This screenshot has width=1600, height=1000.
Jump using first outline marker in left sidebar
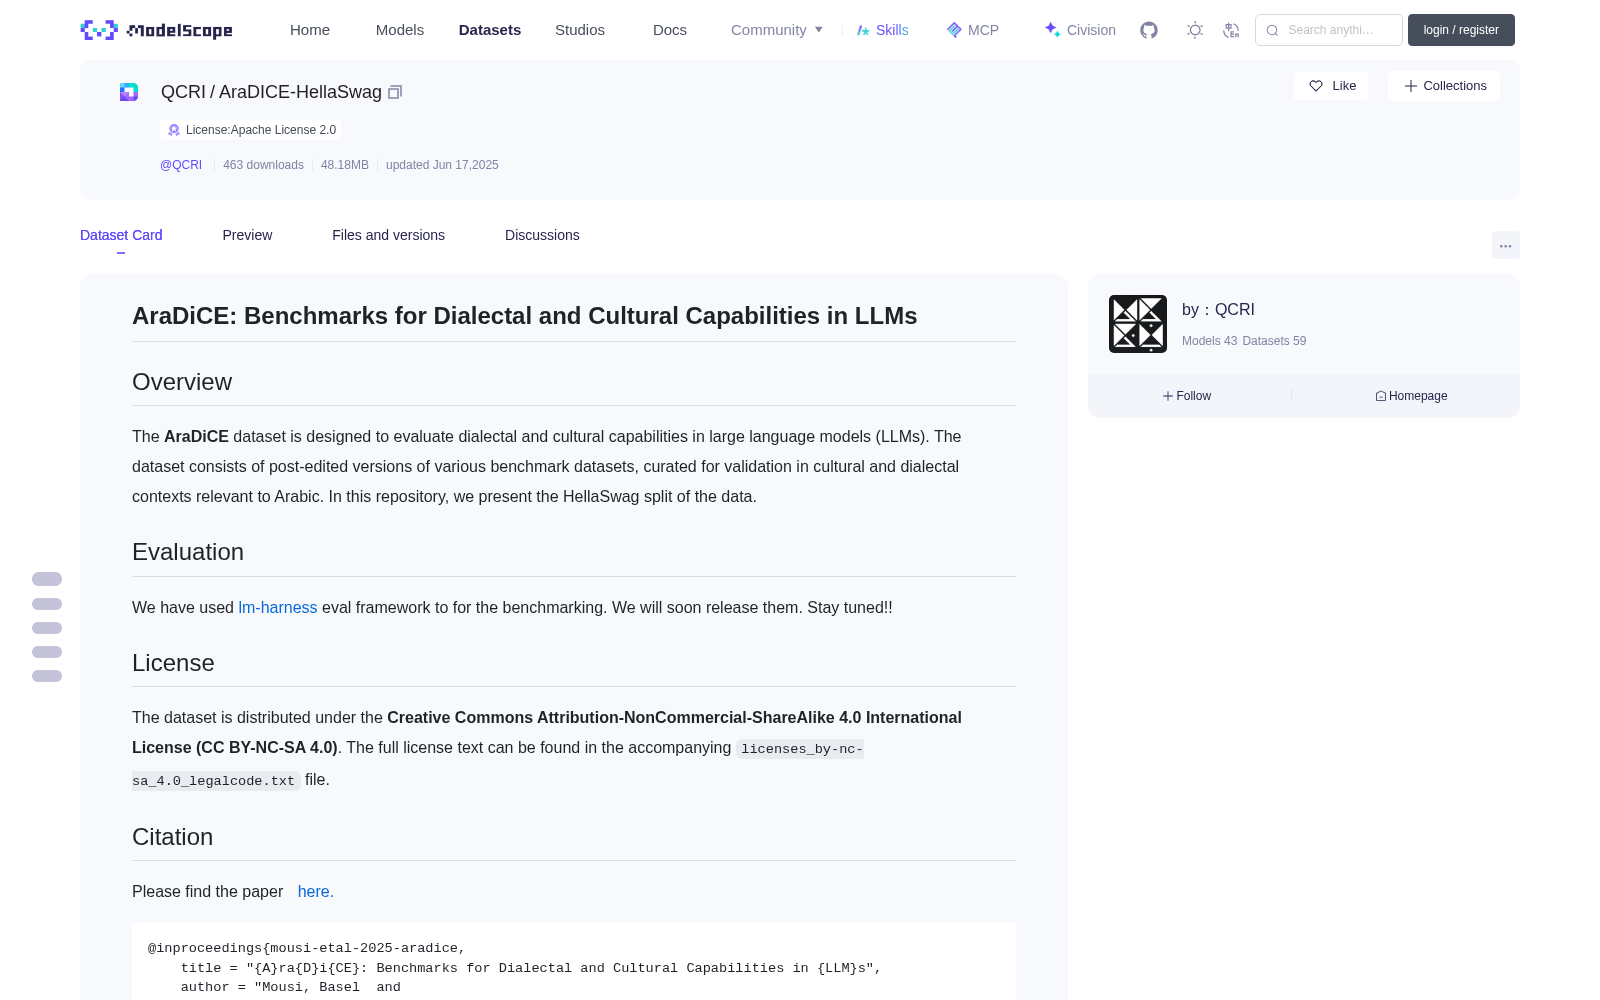[x=47, y=579]
